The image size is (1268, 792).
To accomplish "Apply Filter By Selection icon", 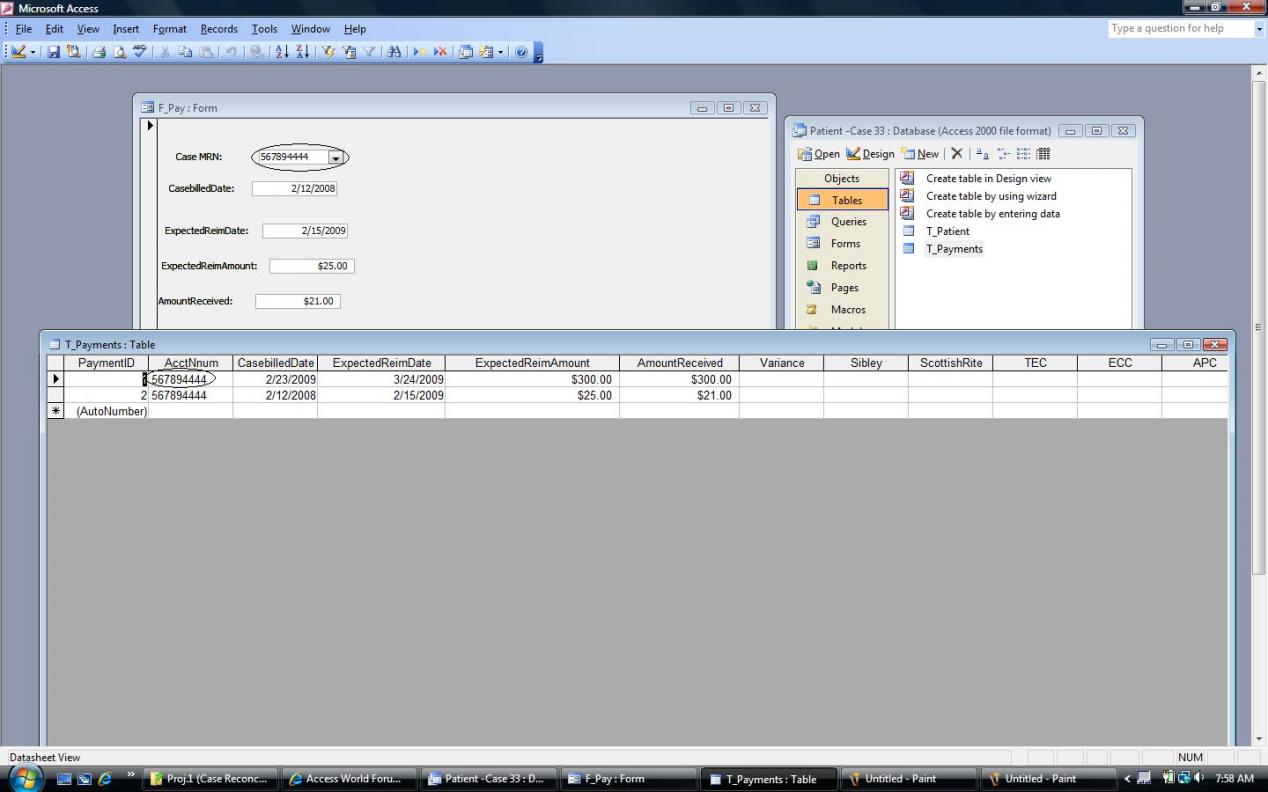I will [x=328, y=52].
